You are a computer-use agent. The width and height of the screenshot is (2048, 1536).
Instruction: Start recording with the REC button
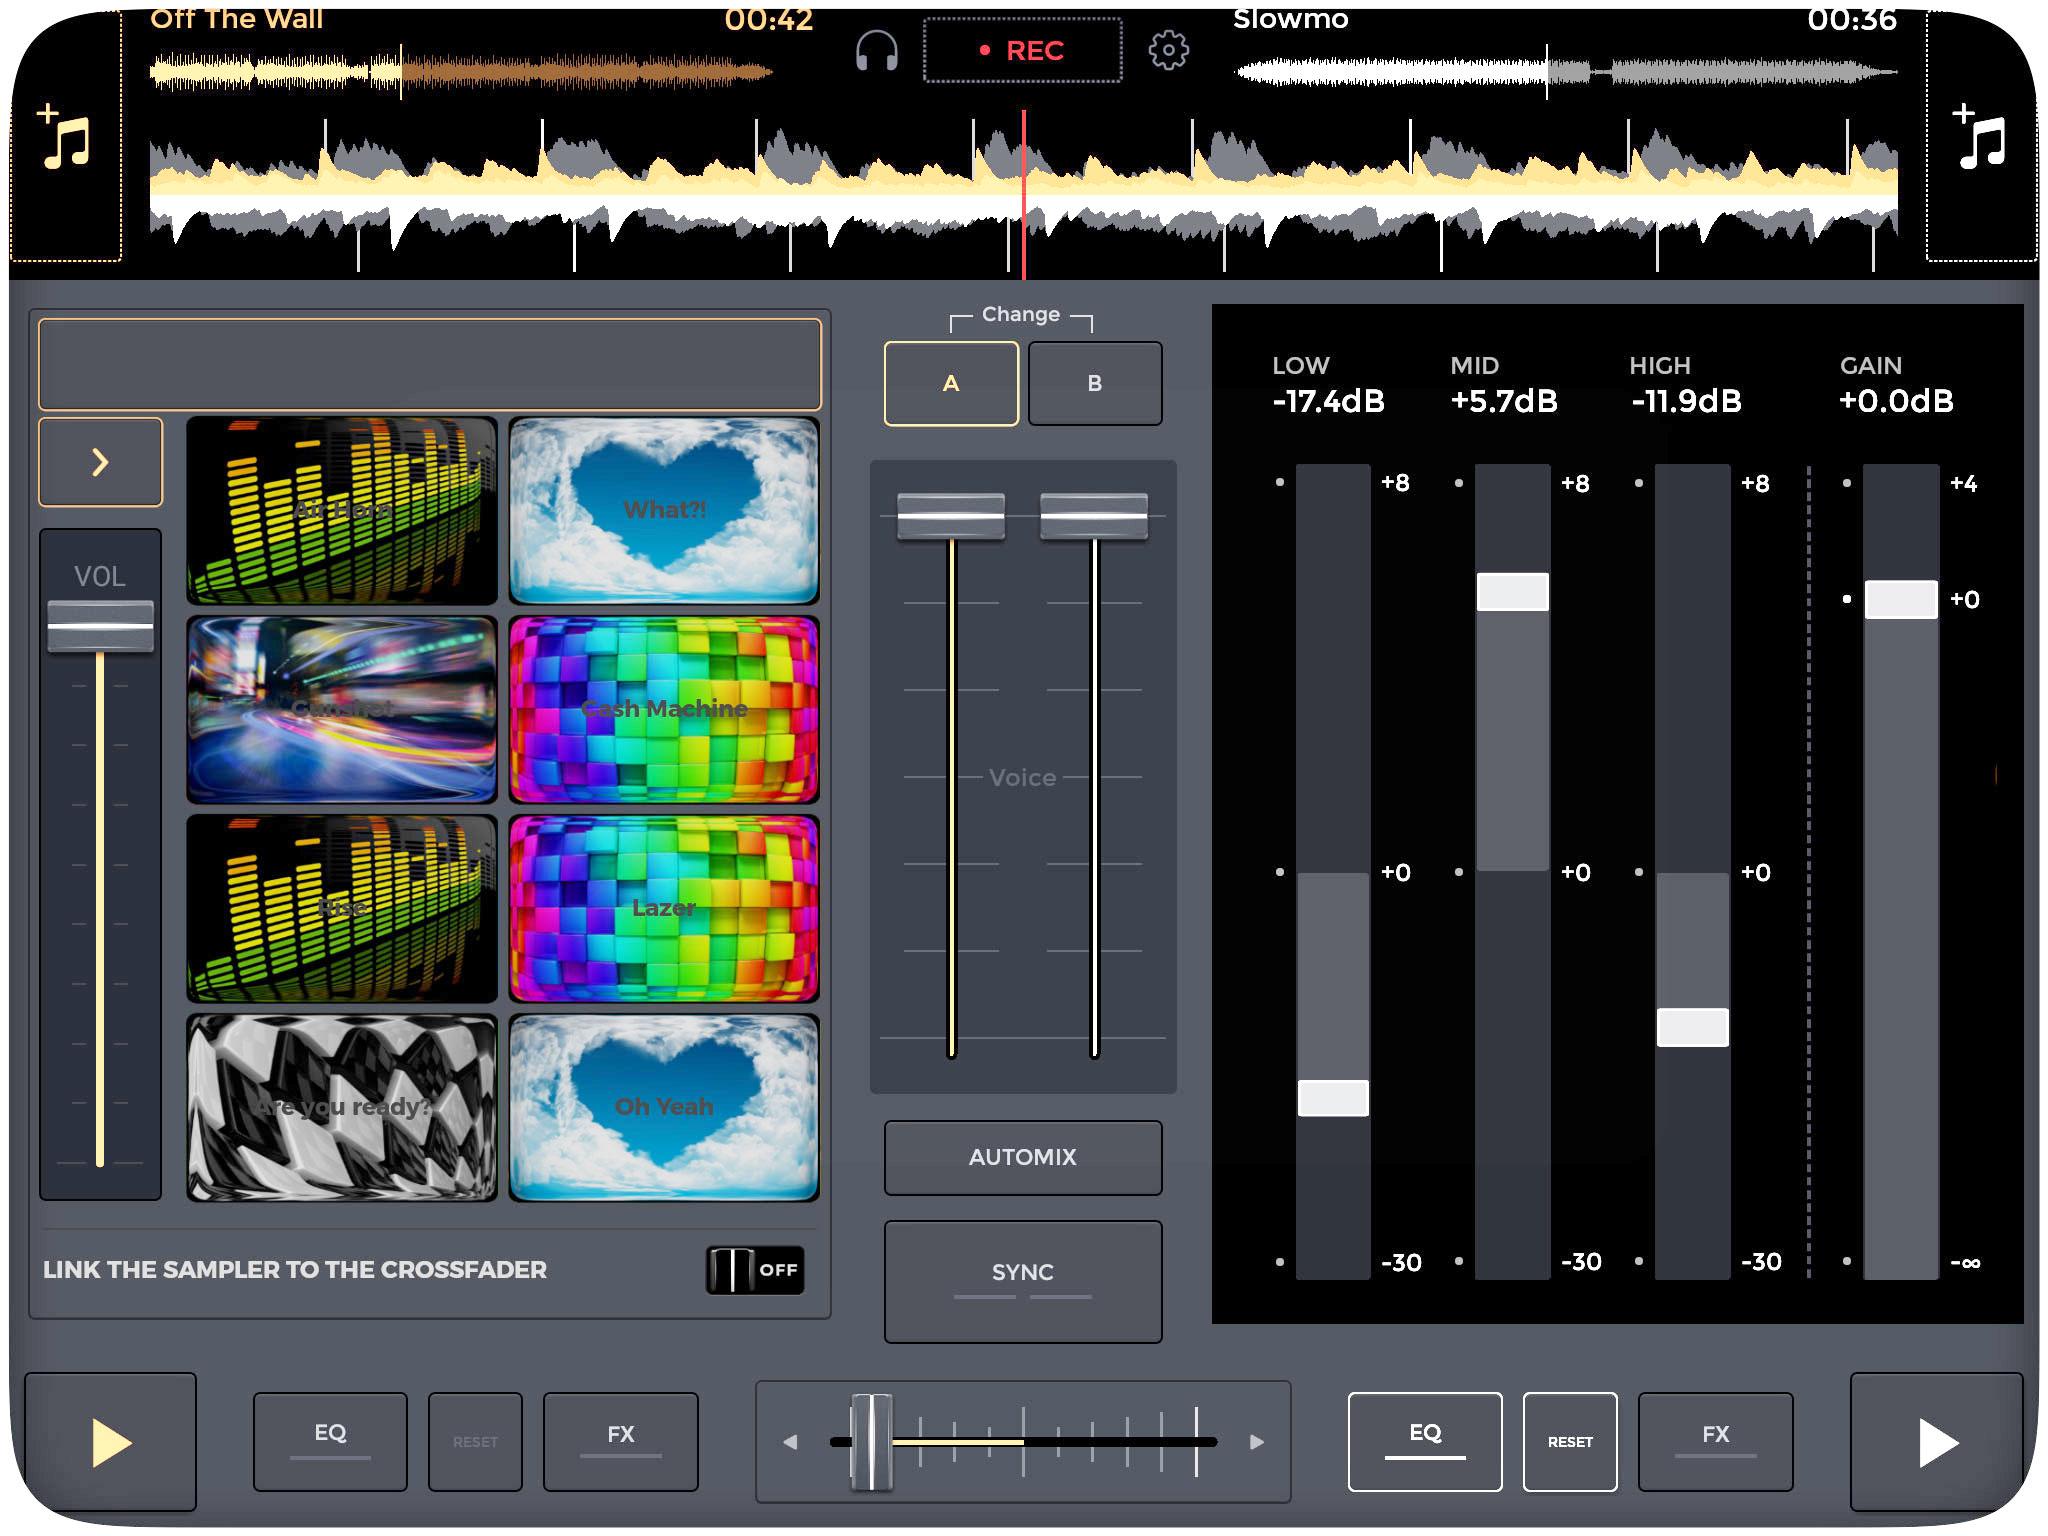1022,50
